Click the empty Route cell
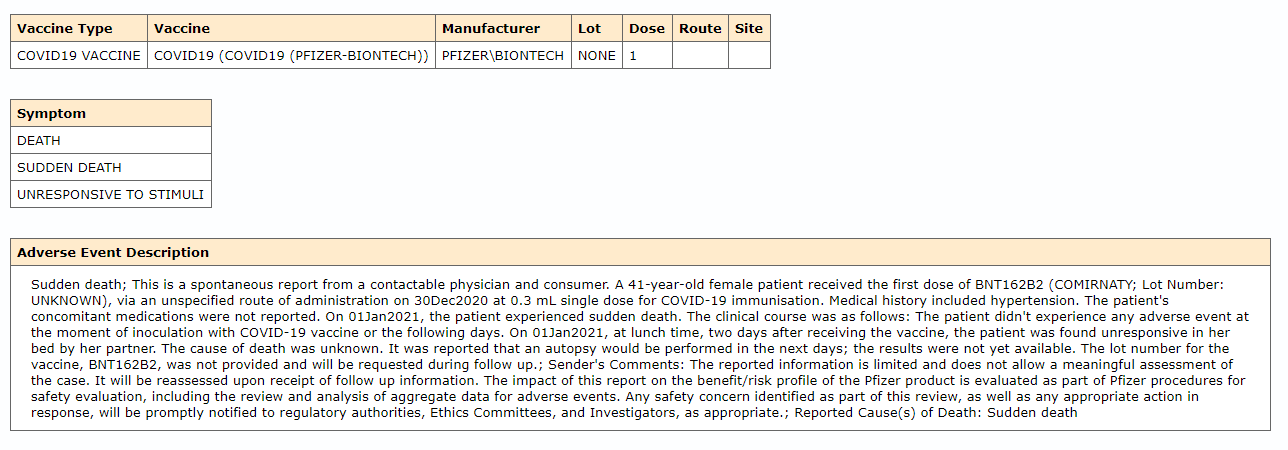1288x450 pixels. [x=700, y=56]
